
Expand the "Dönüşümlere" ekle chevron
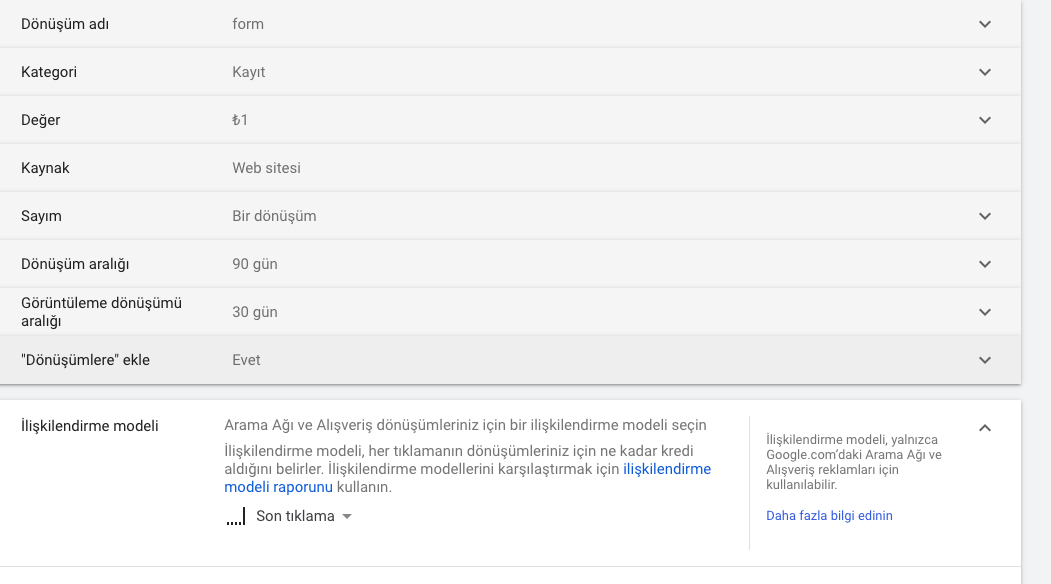pos(985,360)
